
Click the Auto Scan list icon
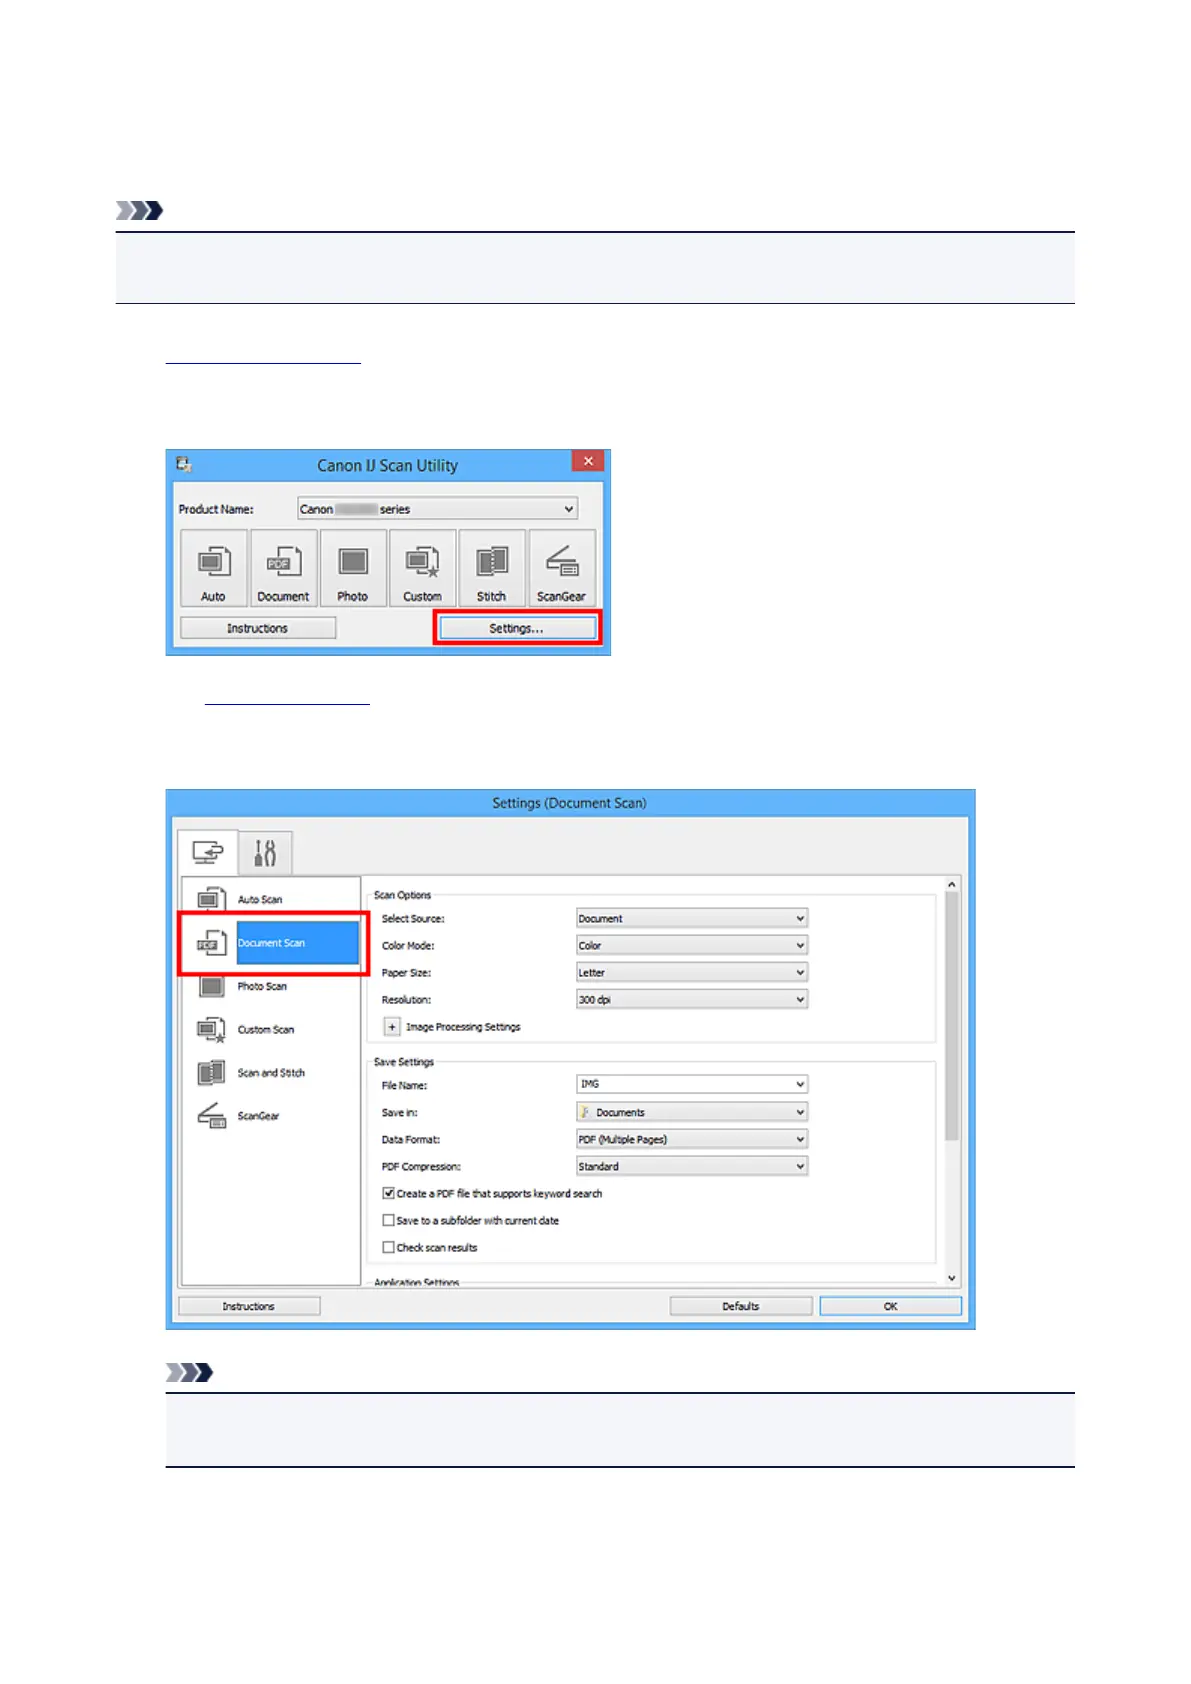(211, 899)
